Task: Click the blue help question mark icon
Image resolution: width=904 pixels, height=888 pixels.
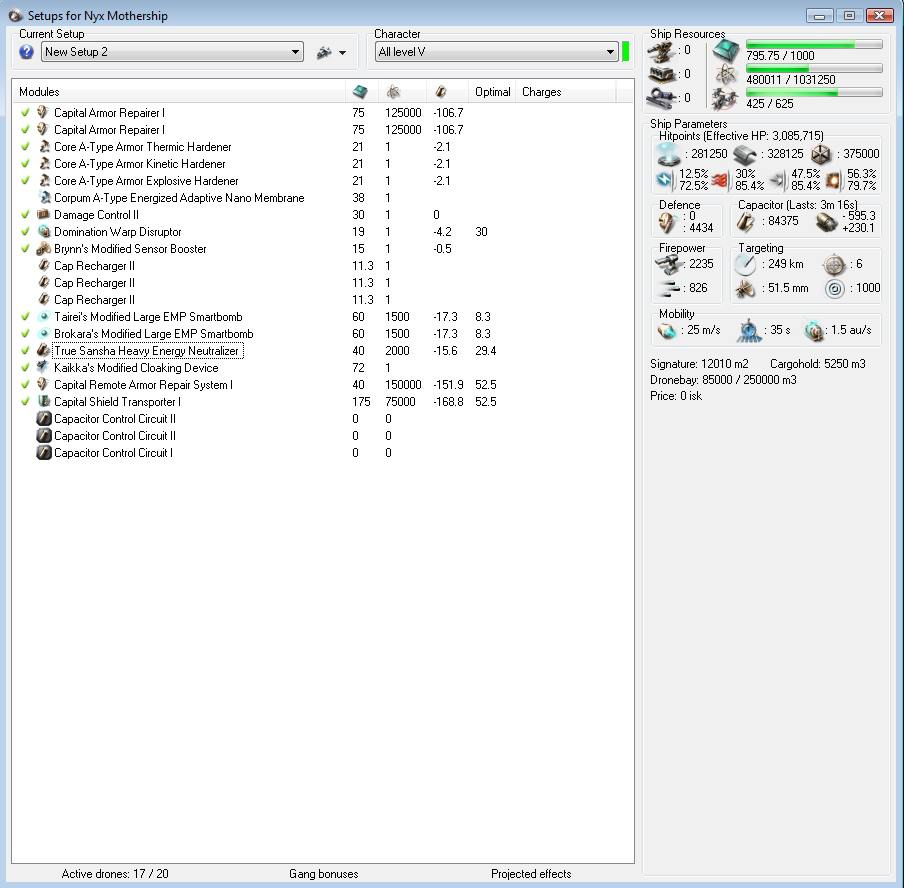Action: click(26, 52)
